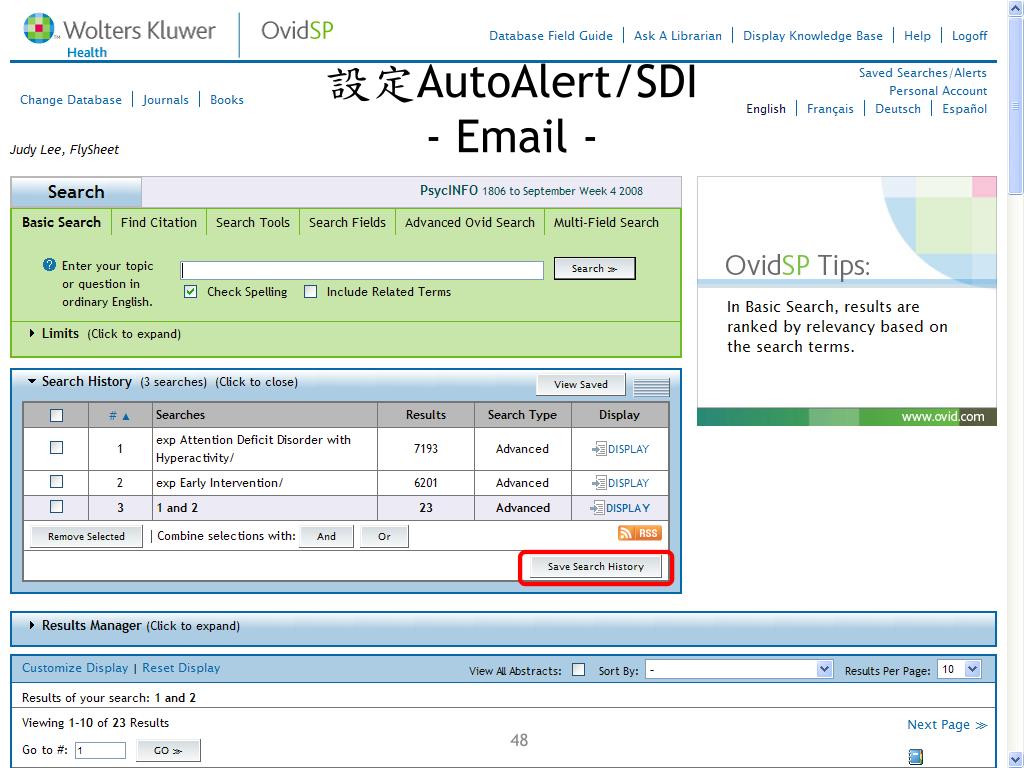Viewport: 1024px width, 768px height.
Task: Click scrollbar down arrow at bottom
Action: (1016, 759)
